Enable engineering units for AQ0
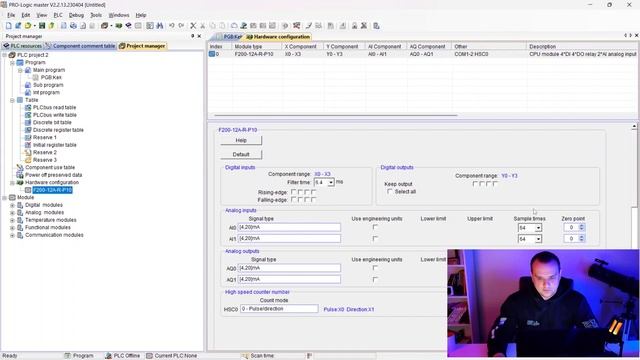 [x=375, y=268]
